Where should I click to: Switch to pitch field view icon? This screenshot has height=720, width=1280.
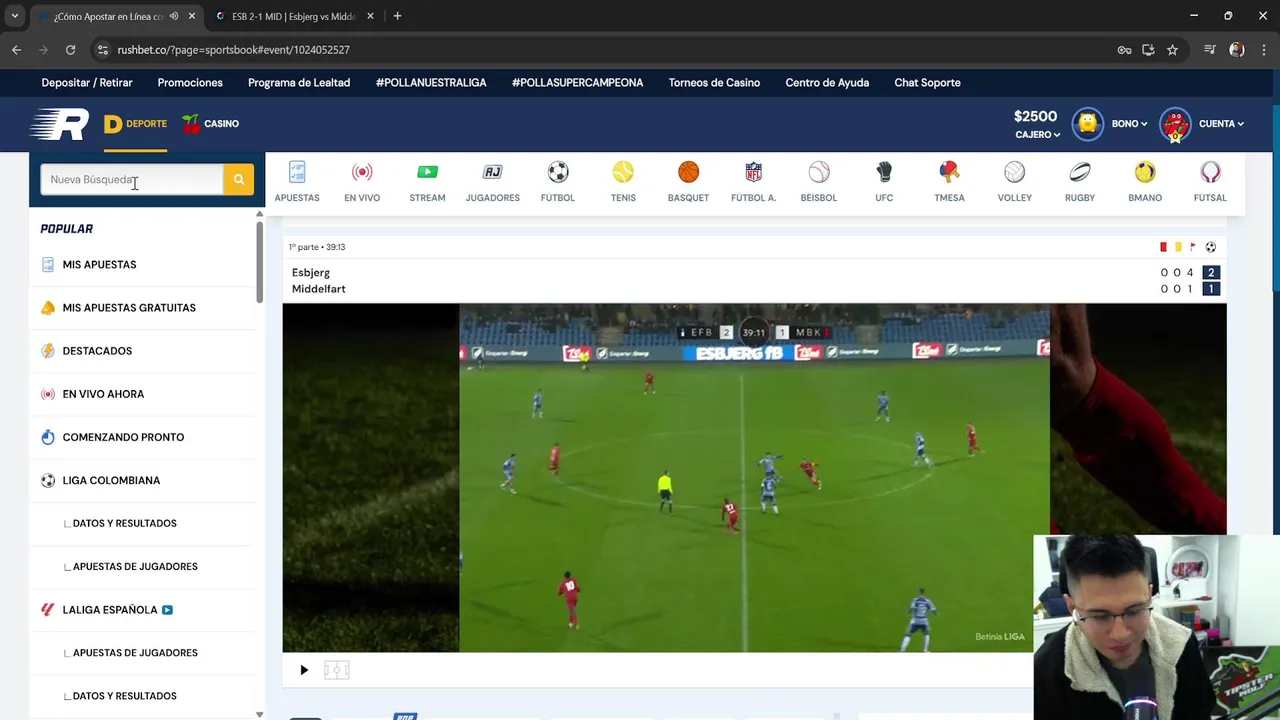tap(336, 670)
